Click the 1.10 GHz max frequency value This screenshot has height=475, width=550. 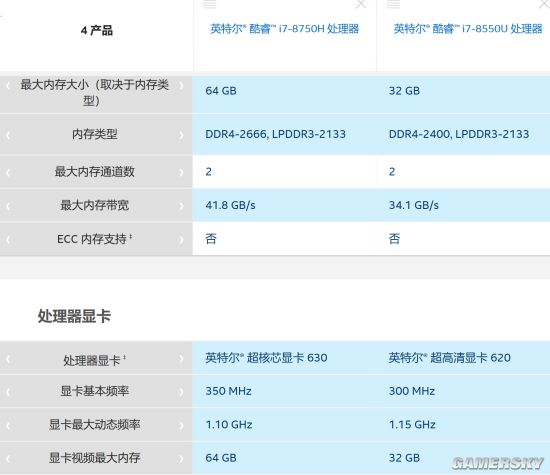229,425
